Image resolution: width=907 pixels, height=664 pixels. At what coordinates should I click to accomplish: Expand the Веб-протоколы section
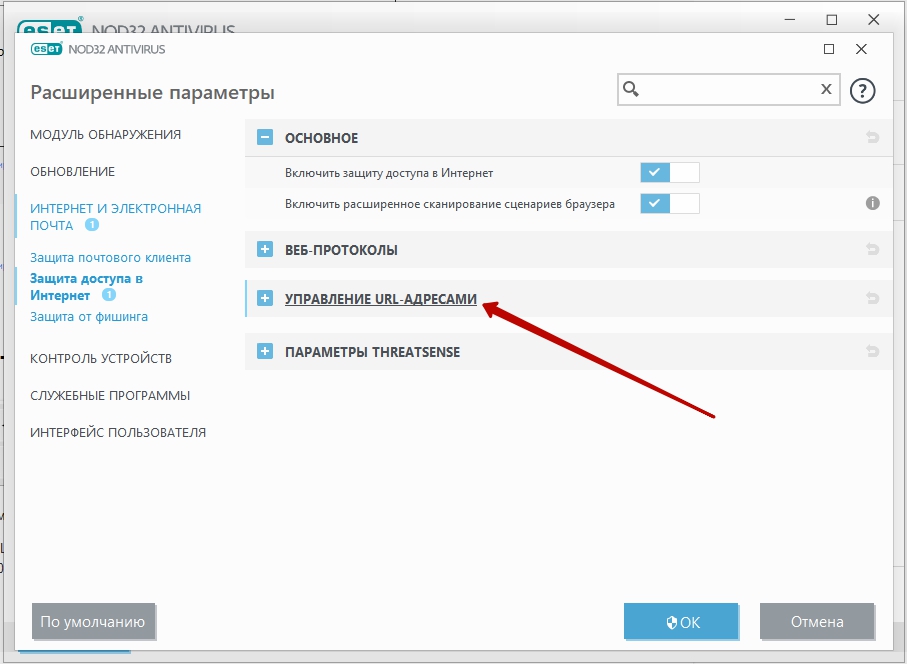coord(265,250)
